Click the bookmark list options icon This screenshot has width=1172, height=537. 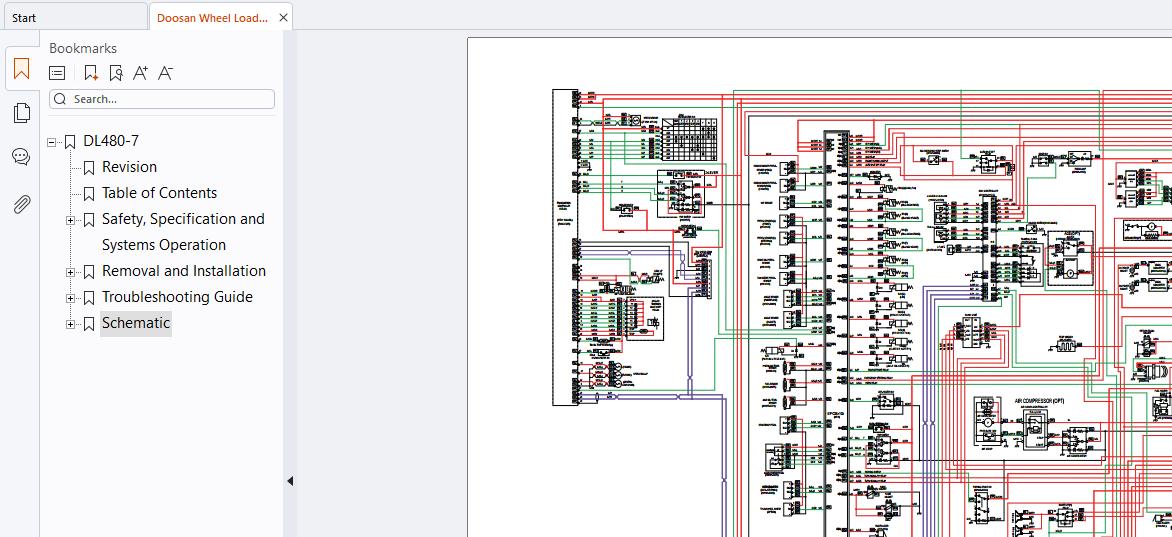(57, 73)
